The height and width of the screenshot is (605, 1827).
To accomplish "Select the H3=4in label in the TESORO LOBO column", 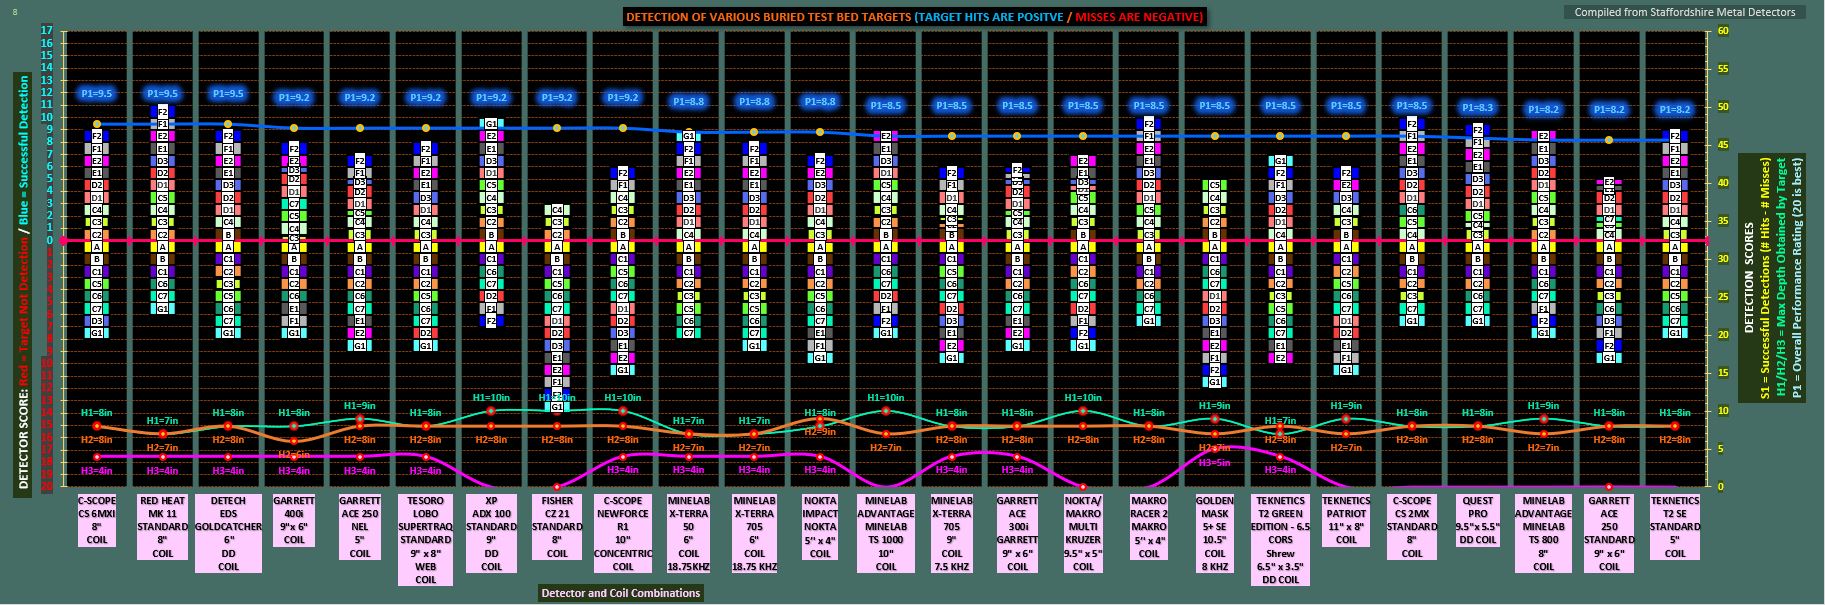I will (425, 470).
